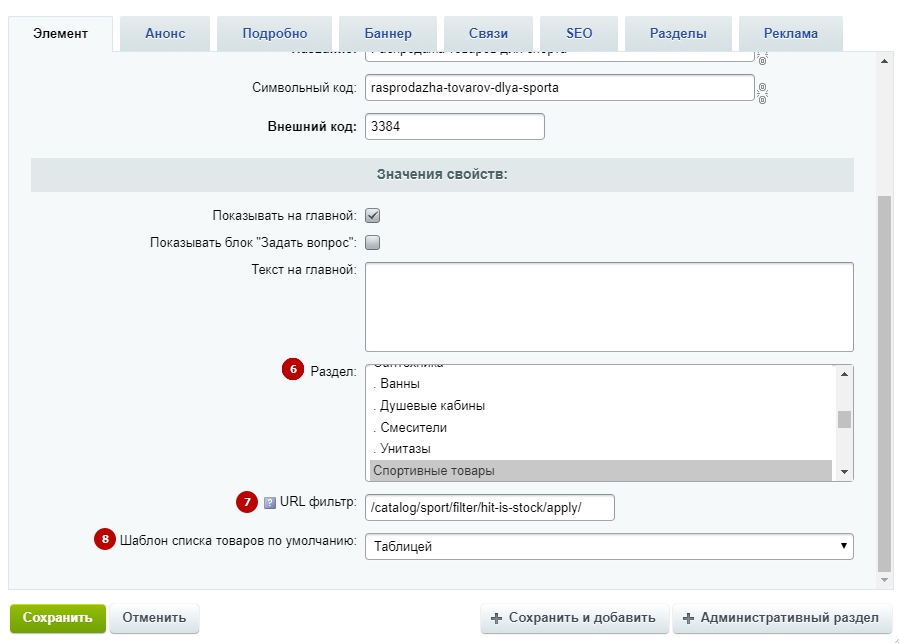Click the main form vertical scrollbar thumb
This screenshot has height=643, width=899.
885,384
